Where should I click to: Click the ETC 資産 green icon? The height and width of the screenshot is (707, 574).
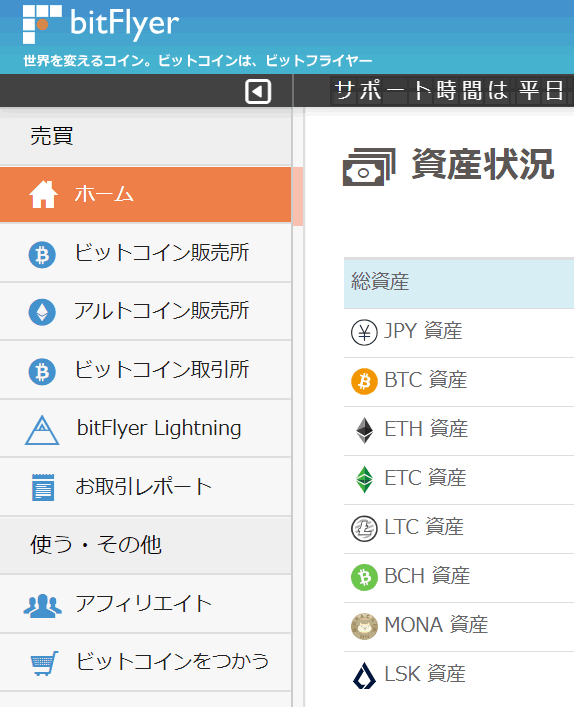pos(364,479)
